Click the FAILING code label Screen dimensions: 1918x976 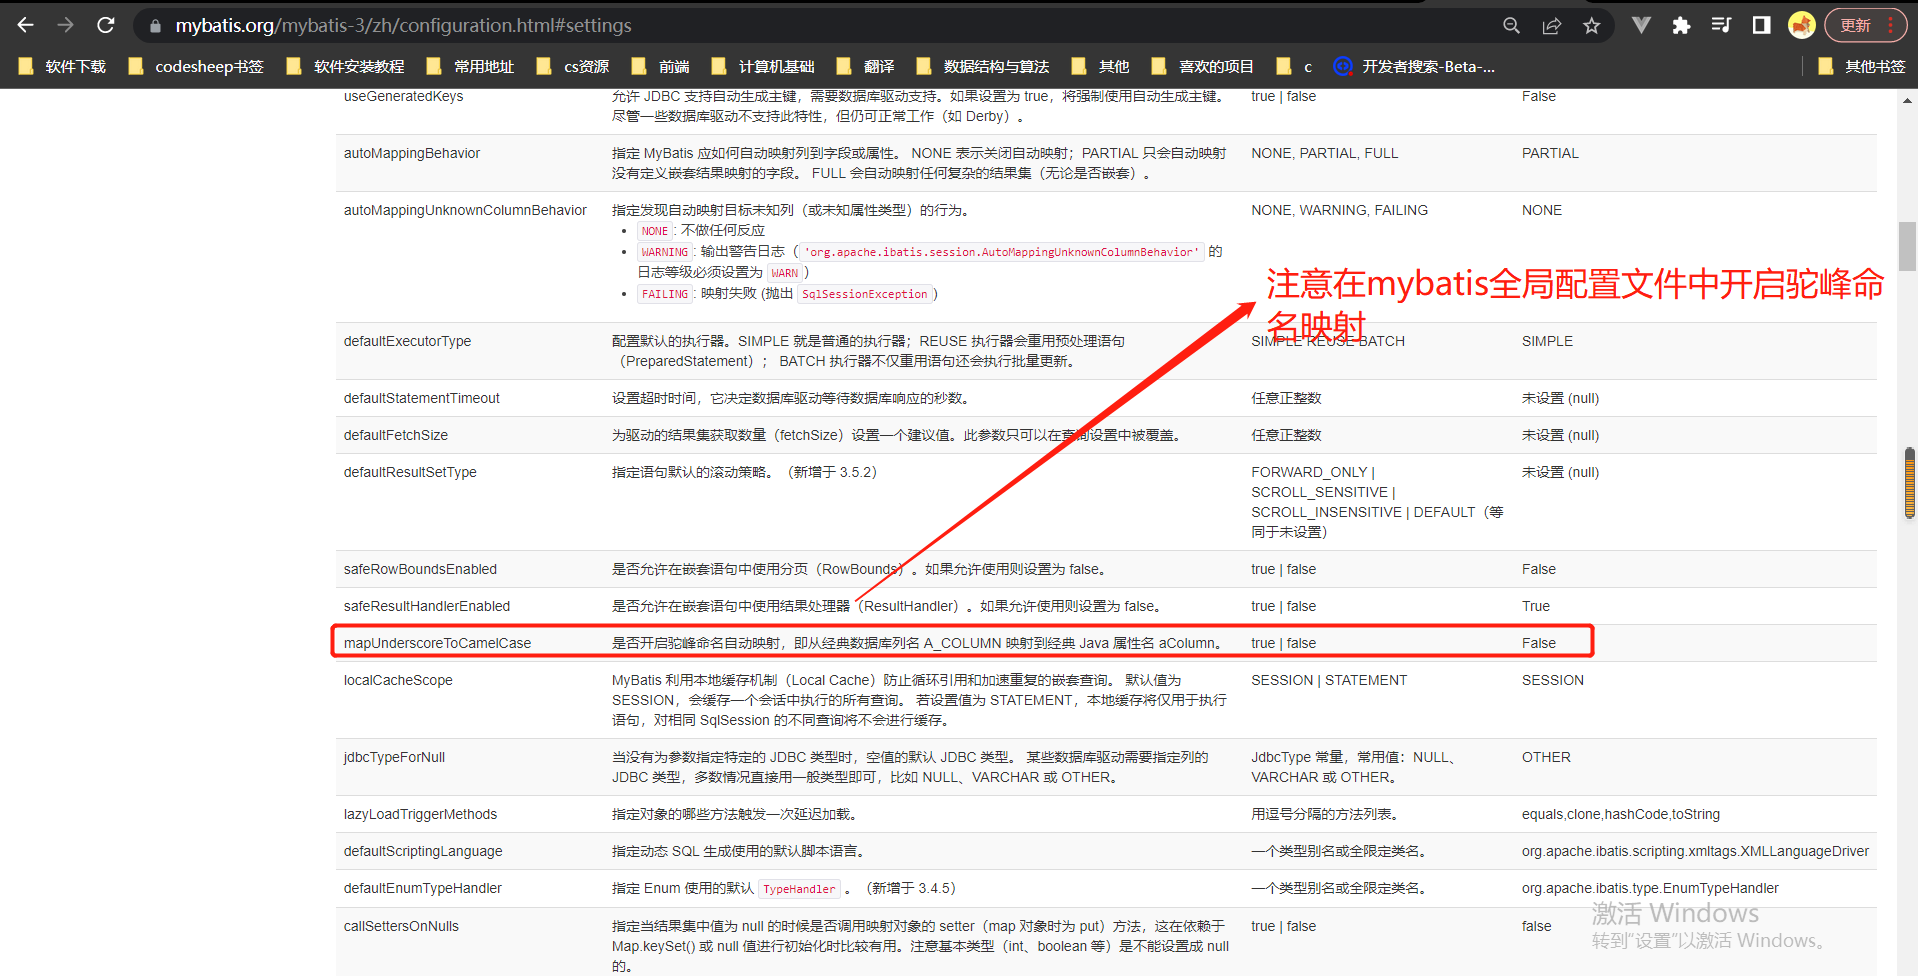click(x=665, y=294)
